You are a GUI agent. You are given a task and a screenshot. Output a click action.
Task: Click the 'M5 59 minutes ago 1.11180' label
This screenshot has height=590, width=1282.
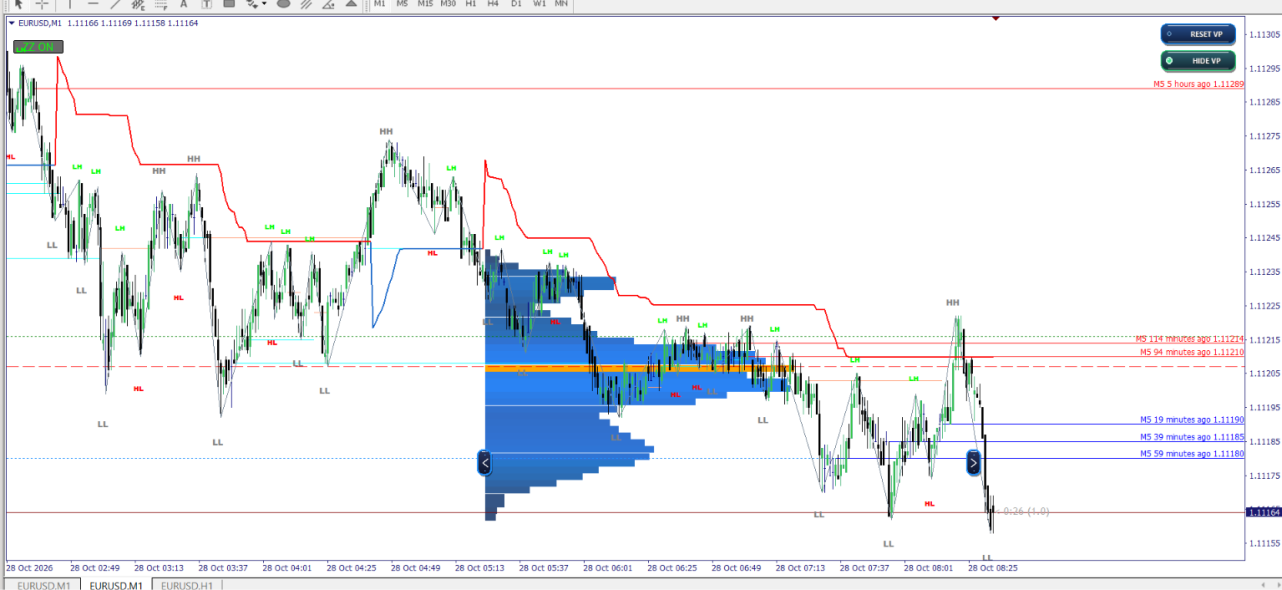pyautogui.click(x=1192, y=454)
